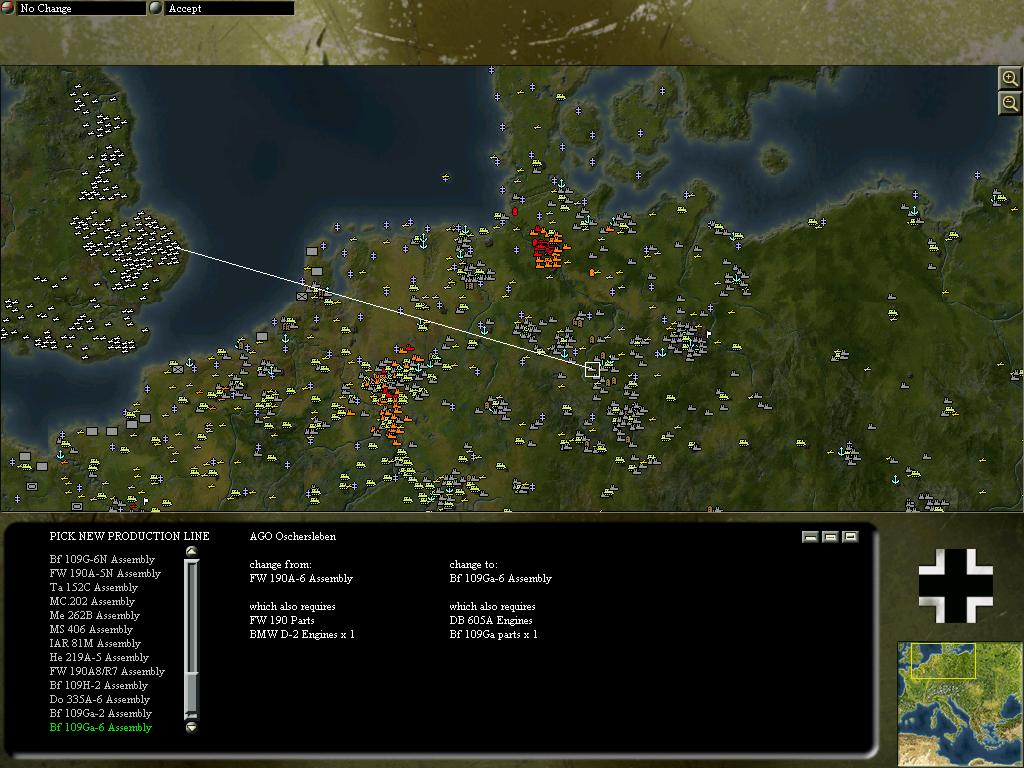Click the Balkenkreuz cross emblem

955,586
